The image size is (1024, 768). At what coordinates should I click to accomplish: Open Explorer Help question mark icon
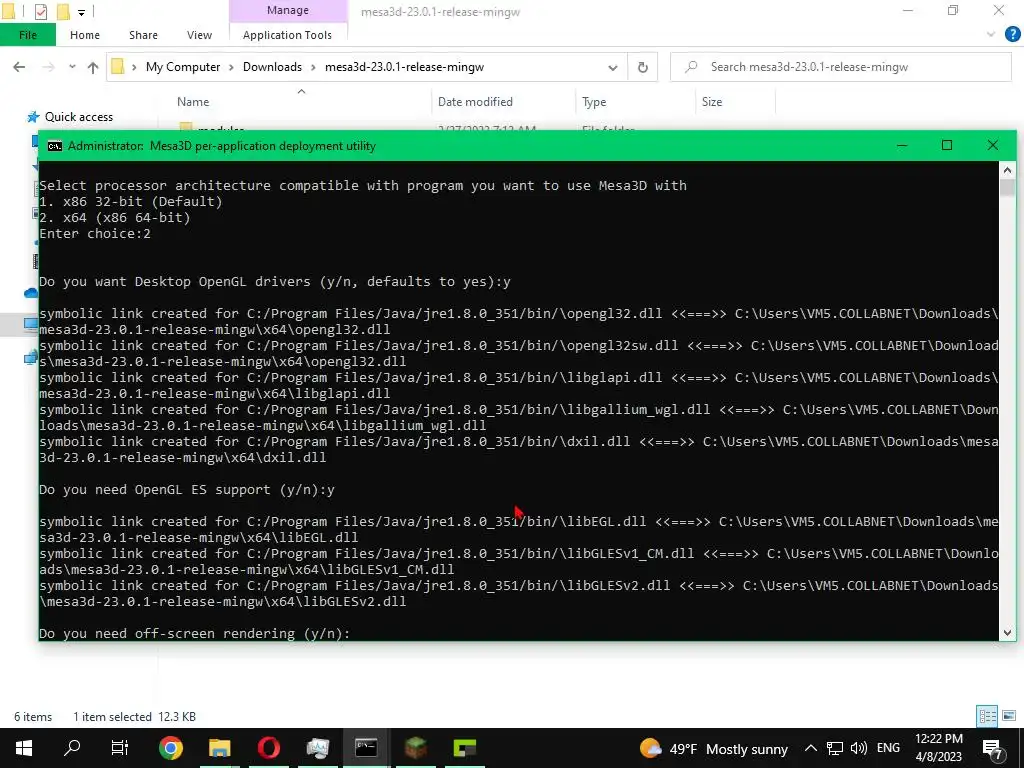pyautogui.click(x=1012, y=35)
